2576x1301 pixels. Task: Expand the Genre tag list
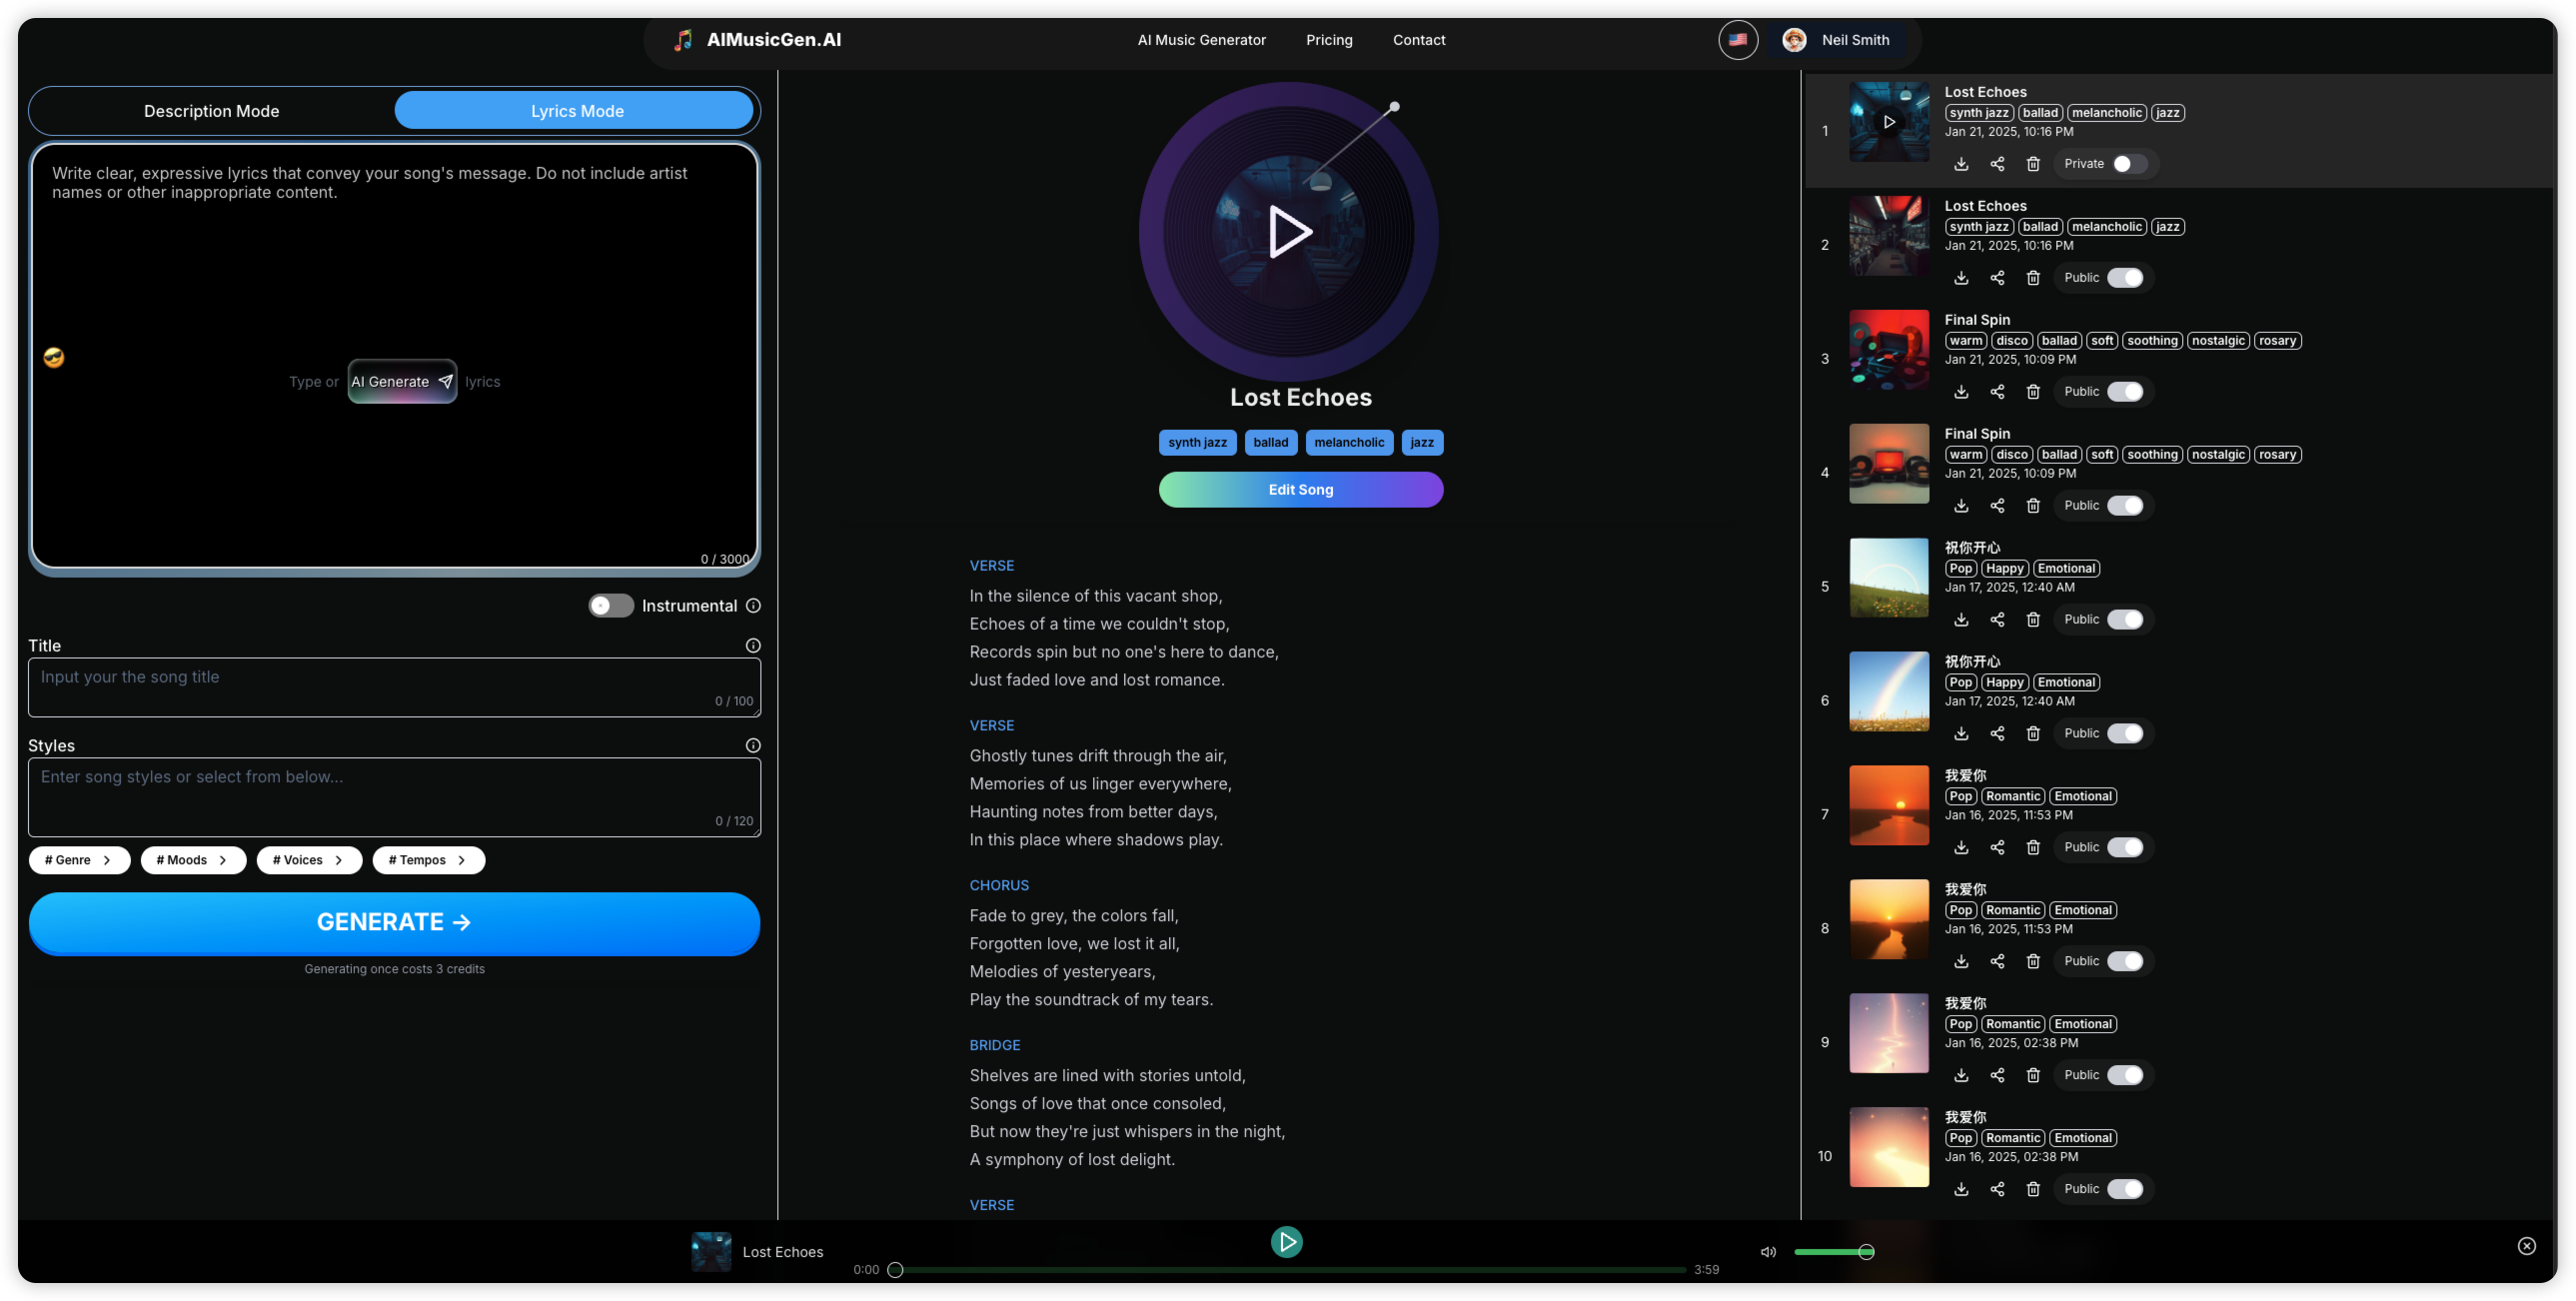pyautogui.click(x=78, y=860)
